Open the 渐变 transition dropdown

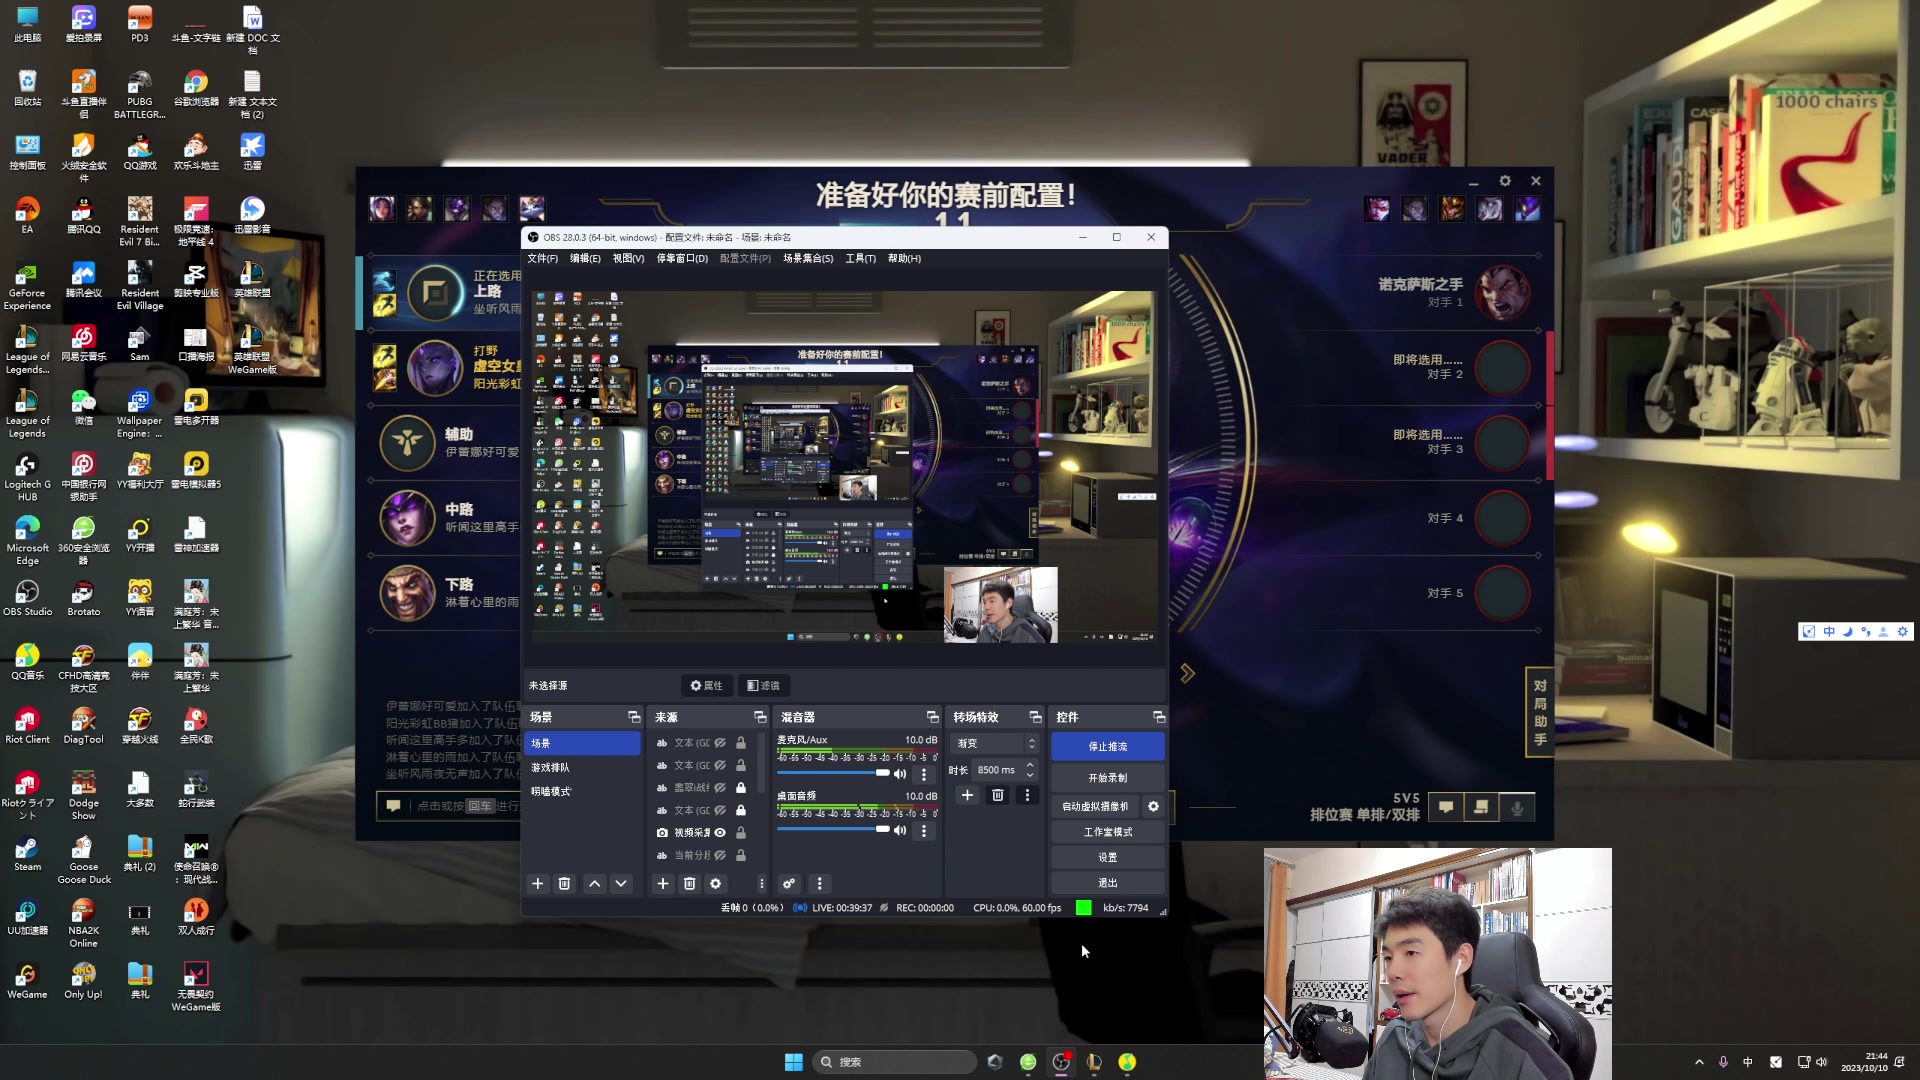coord(995,744)
